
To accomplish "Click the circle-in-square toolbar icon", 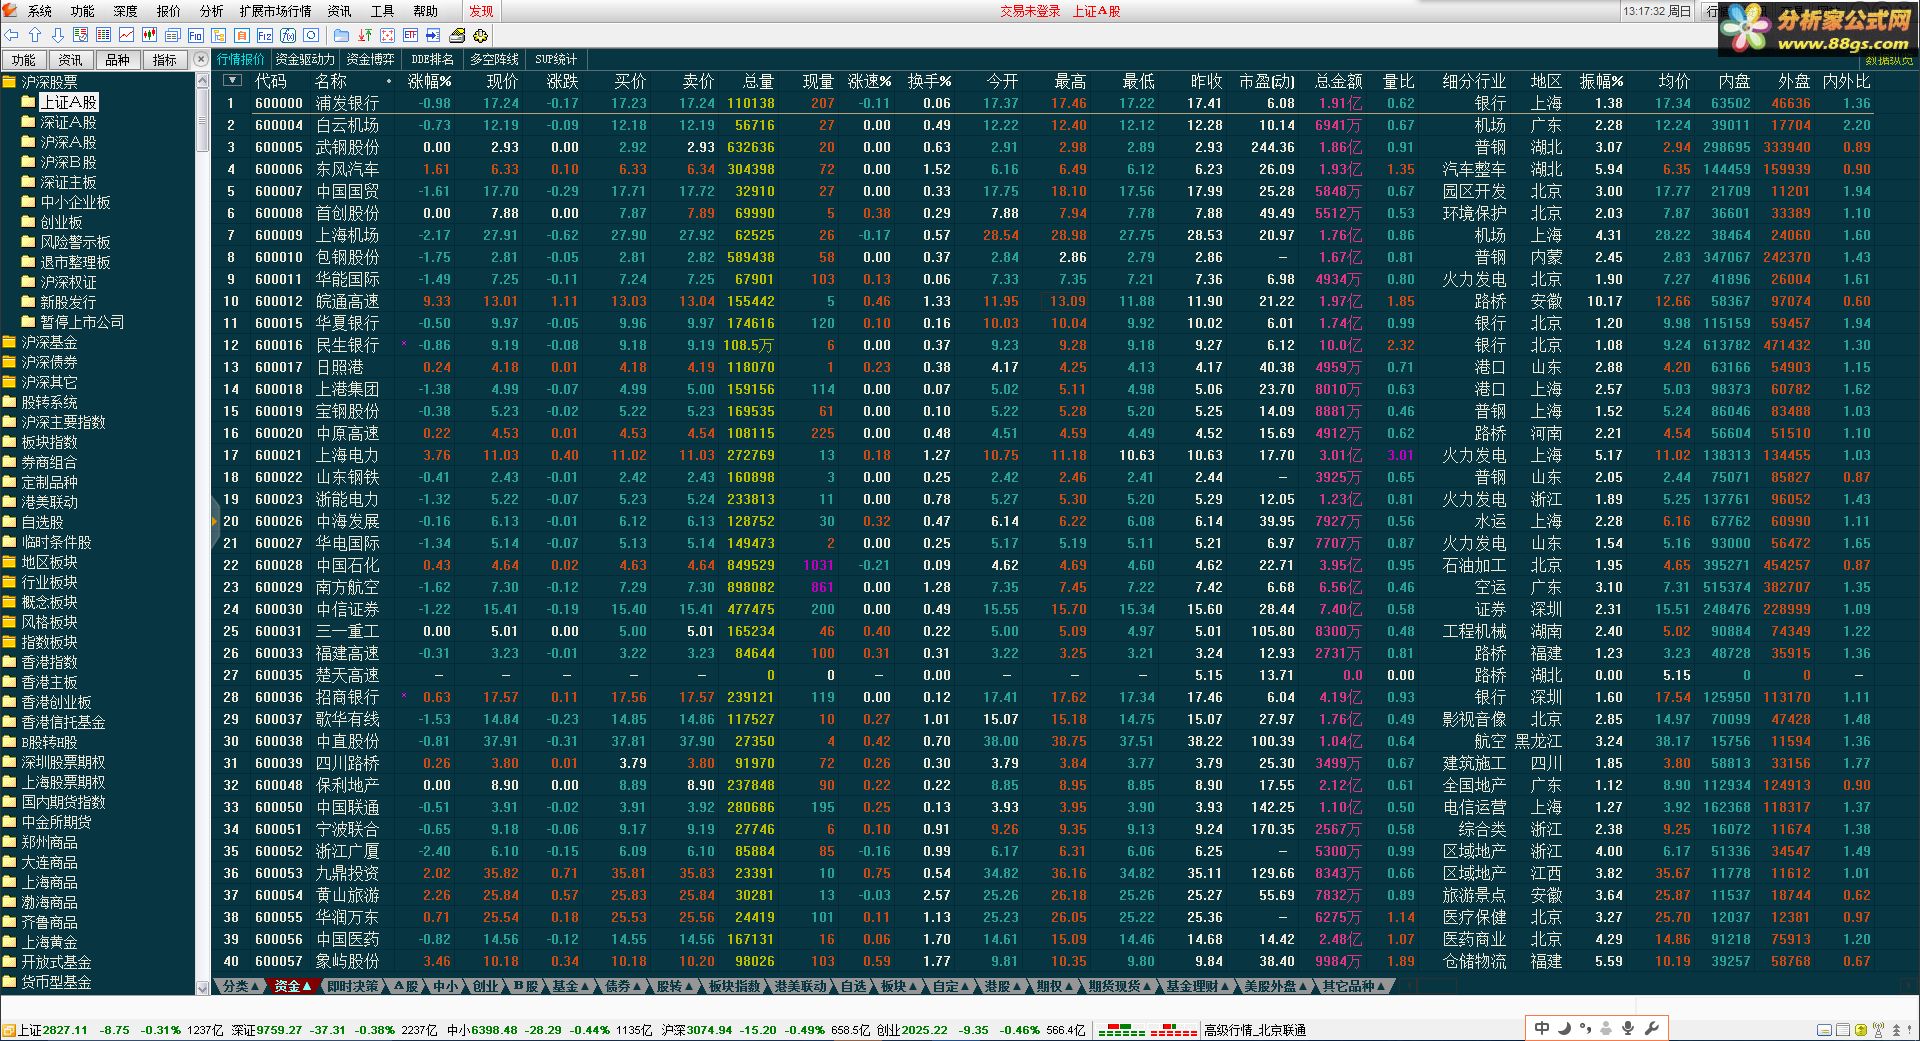I will point(311,35).
